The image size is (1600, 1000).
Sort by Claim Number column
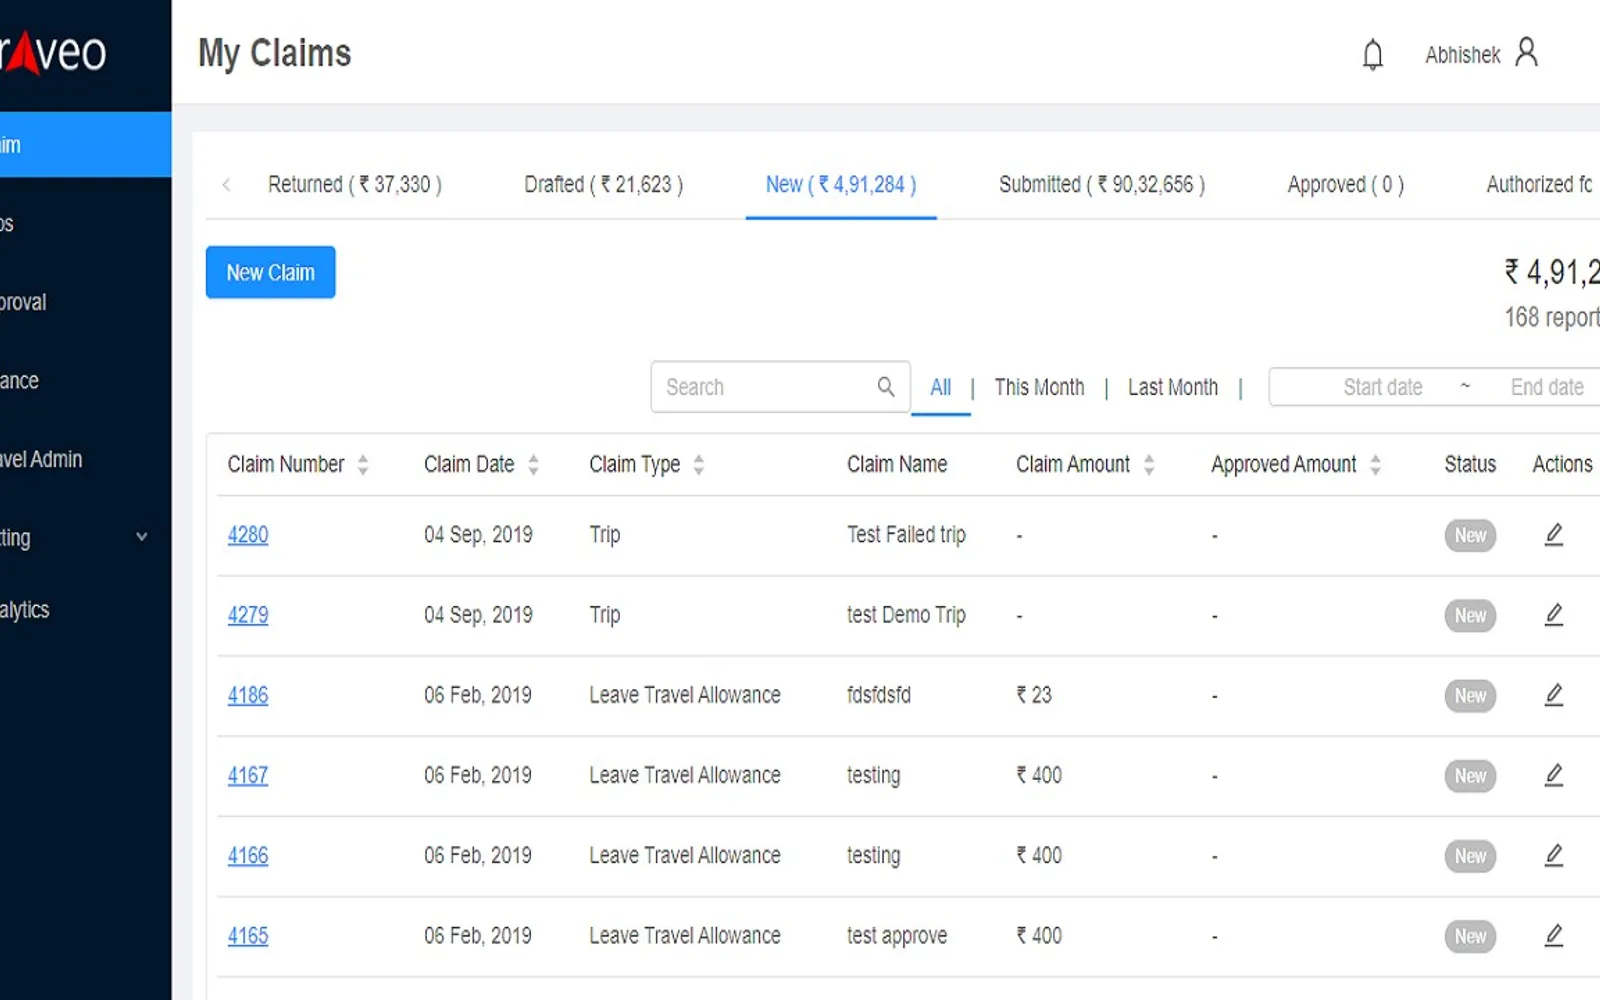[363, 464]
